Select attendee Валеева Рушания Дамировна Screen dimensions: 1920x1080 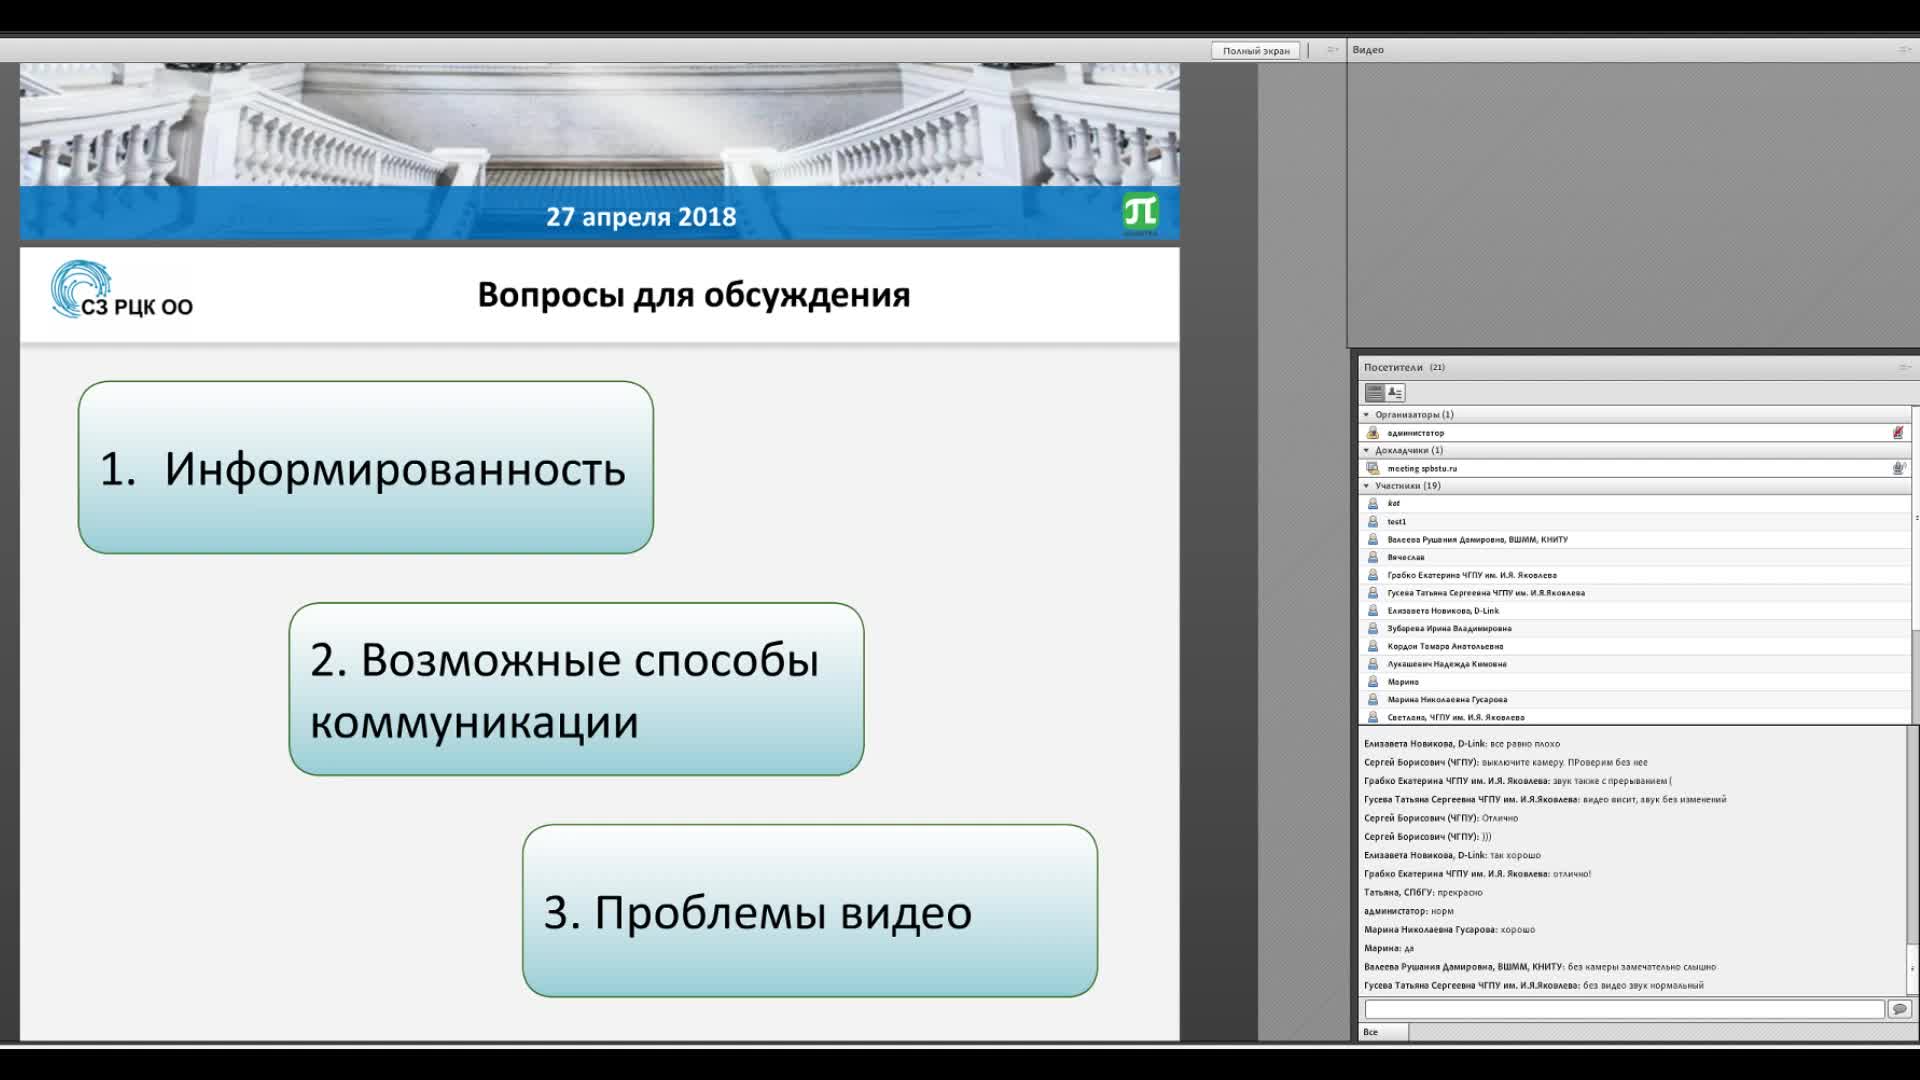[1636, 540]
